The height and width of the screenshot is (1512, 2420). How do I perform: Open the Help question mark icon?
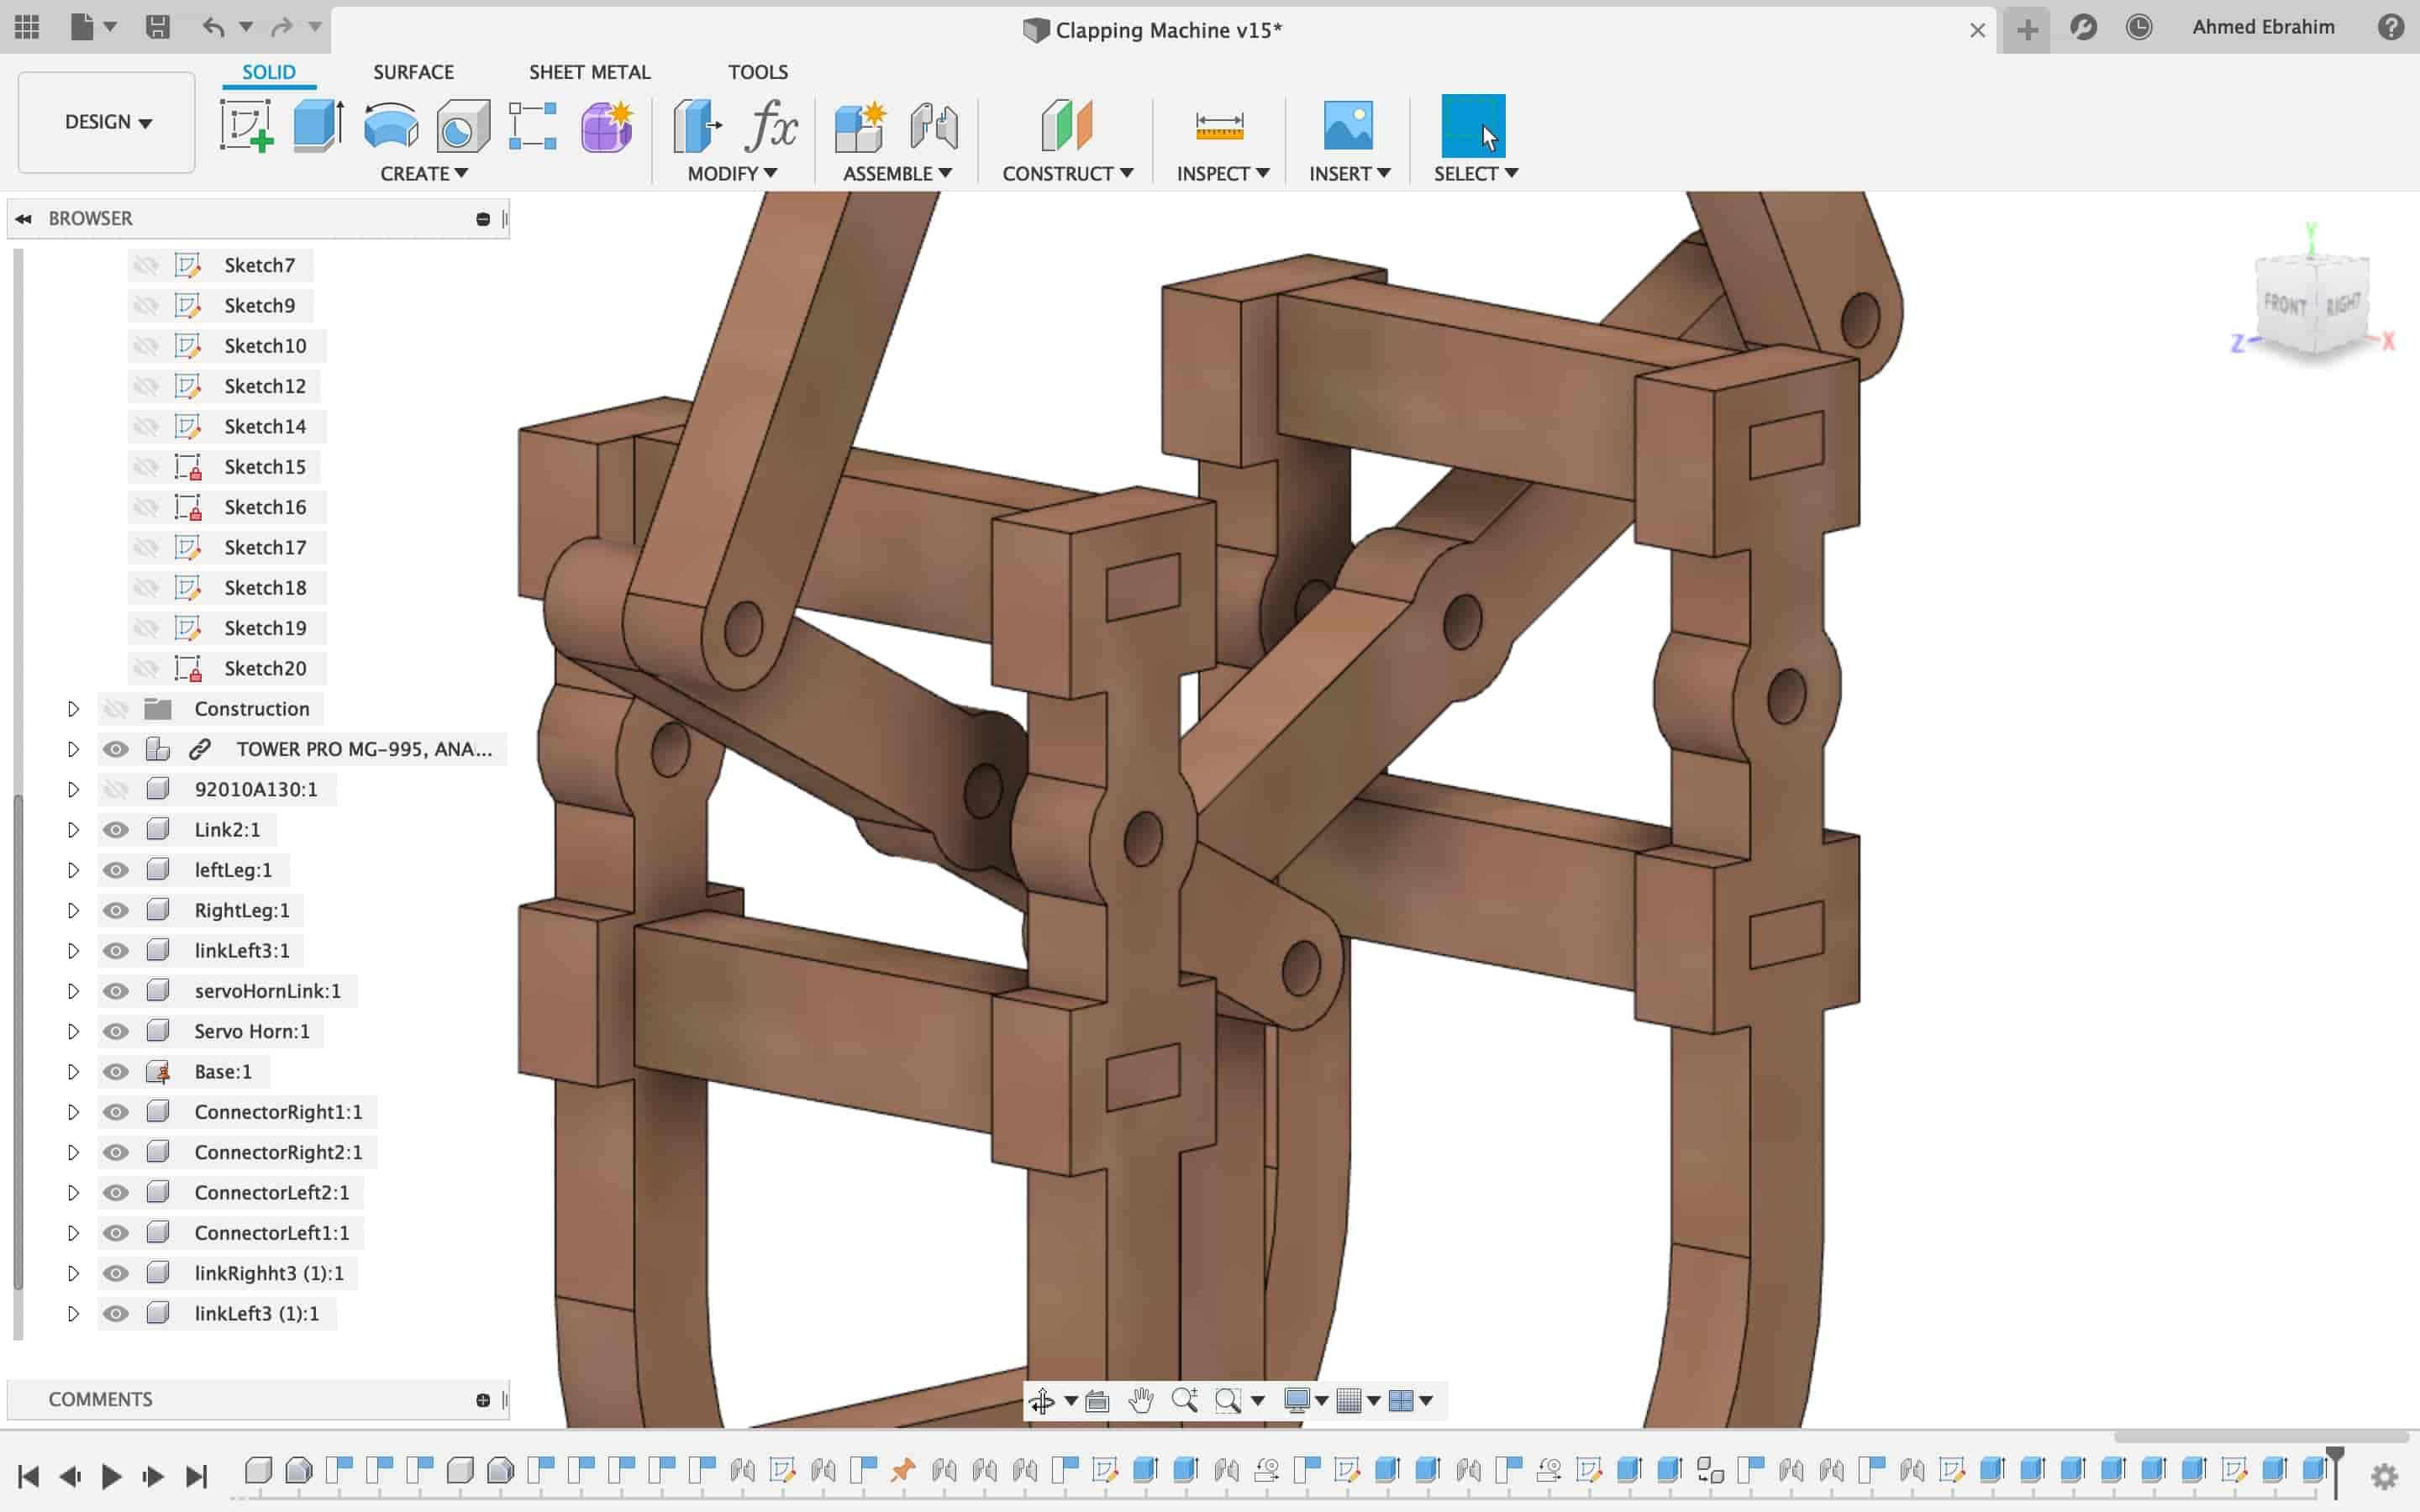tap(2390, 27)
